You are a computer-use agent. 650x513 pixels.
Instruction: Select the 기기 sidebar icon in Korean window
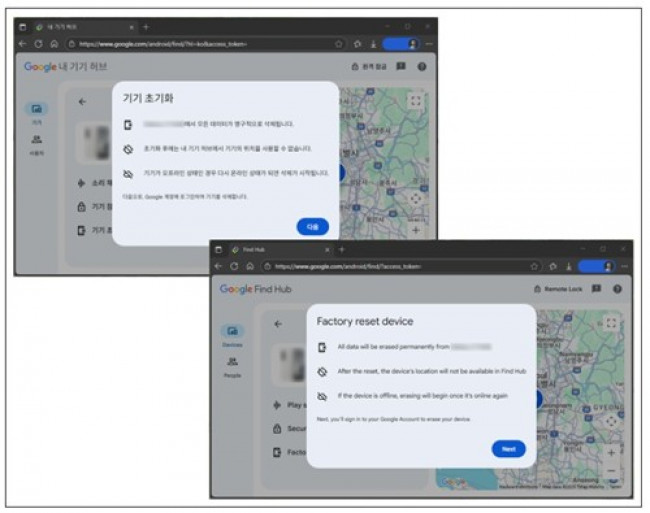[36, 109]
